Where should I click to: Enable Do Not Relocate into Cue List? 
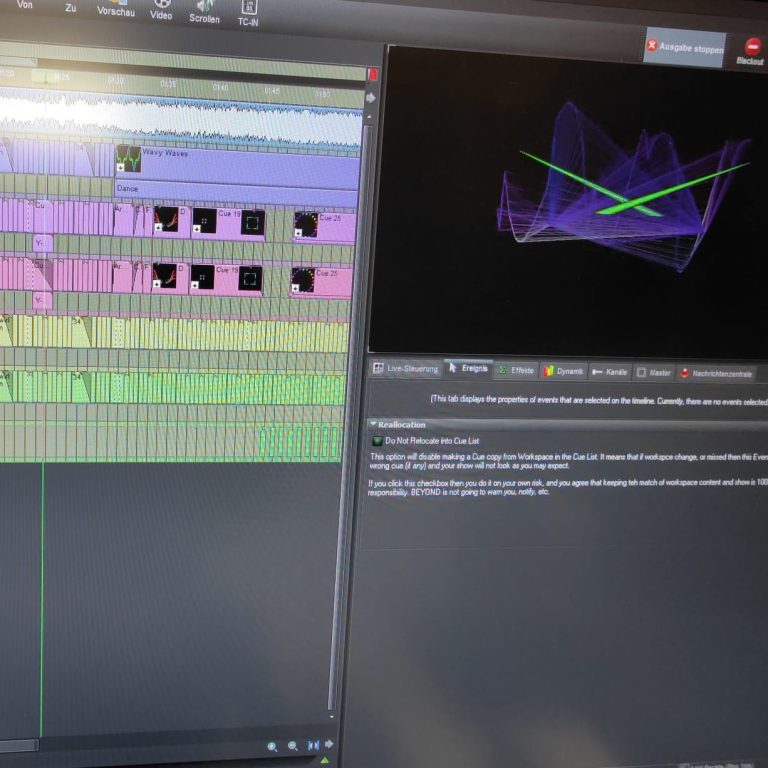377,440
